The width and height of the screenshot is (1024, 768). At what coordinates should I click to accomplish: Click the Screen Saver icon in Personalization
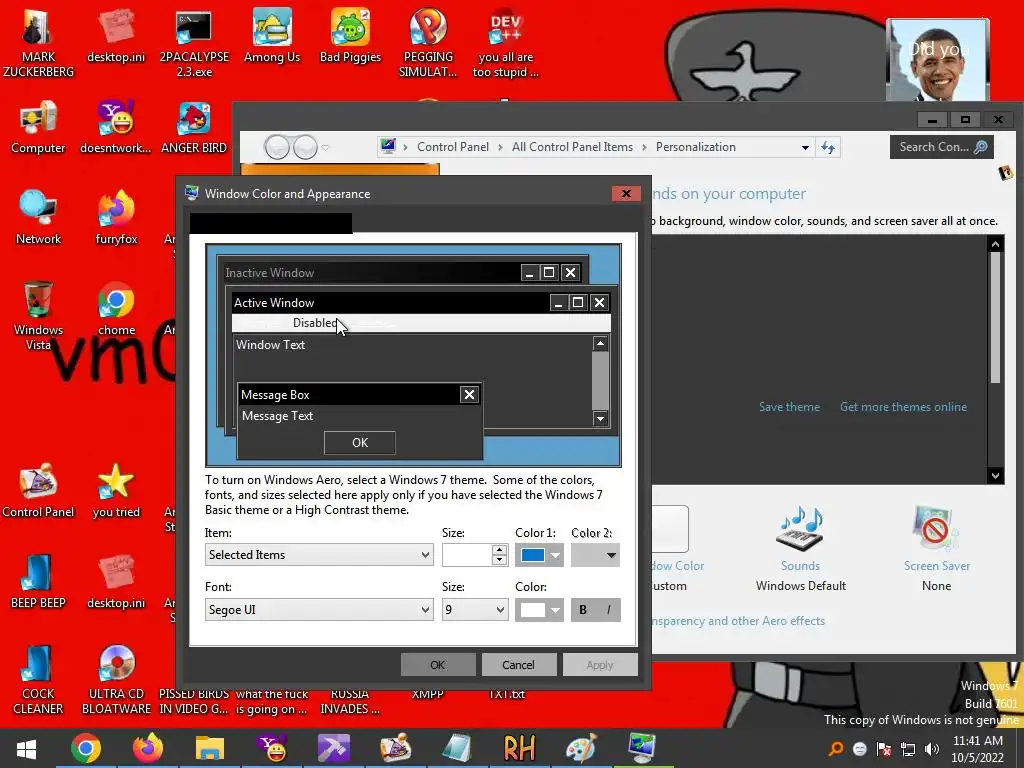(x=936, y=528)
